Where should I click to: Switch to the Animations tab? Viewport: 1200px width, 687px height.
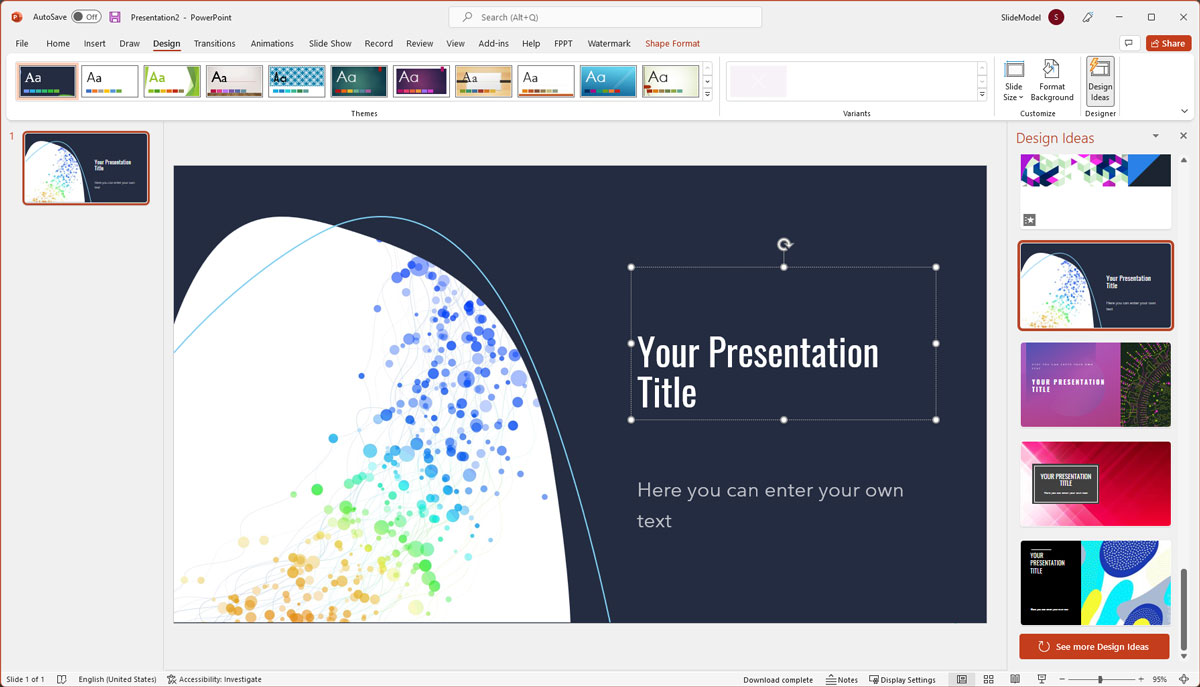[272, 43]
